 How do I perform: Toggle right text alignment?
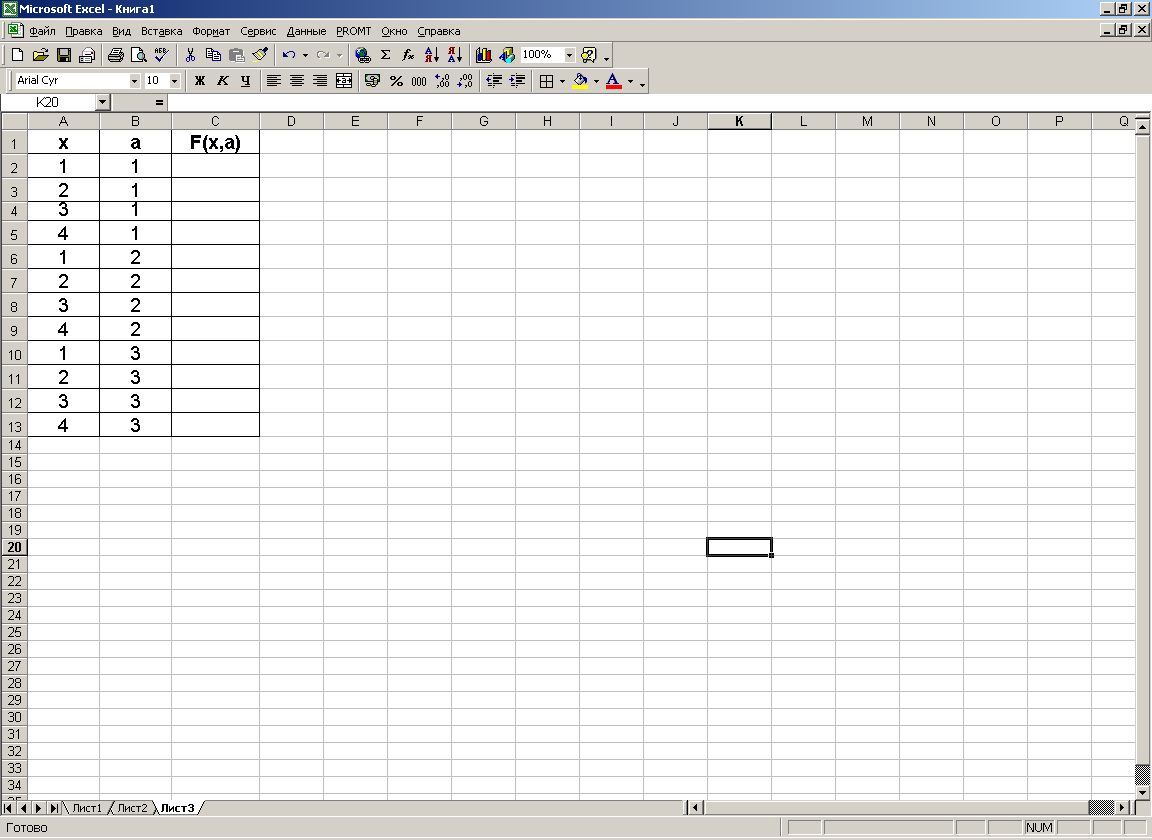tap(320, 81)
